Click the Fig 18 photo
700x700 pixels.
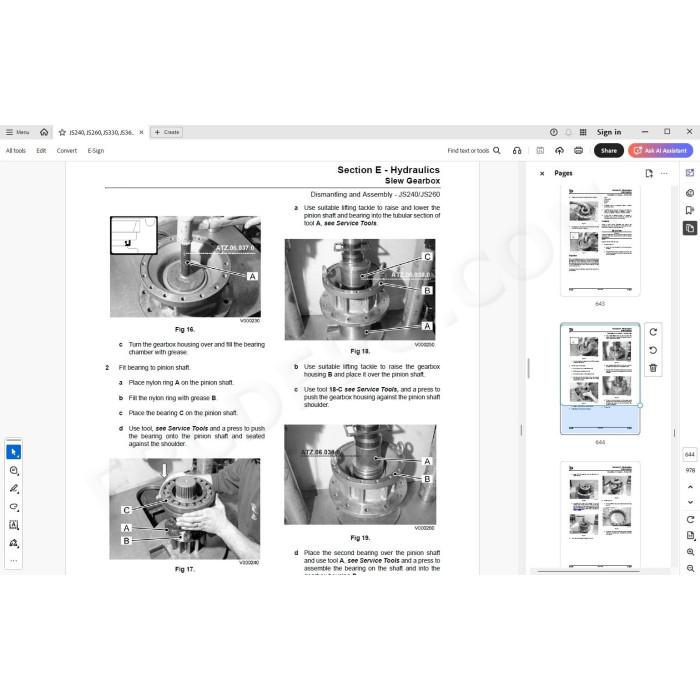[x=360, y=289]
